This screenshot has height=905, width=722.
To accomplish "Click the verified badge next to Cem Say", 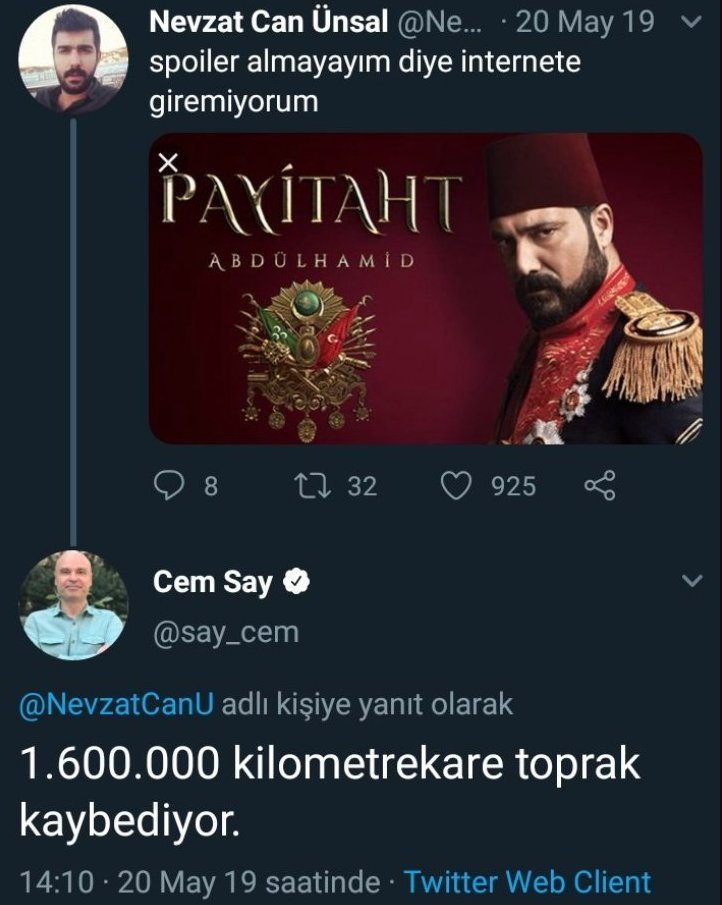I will (x=296, y=583).
